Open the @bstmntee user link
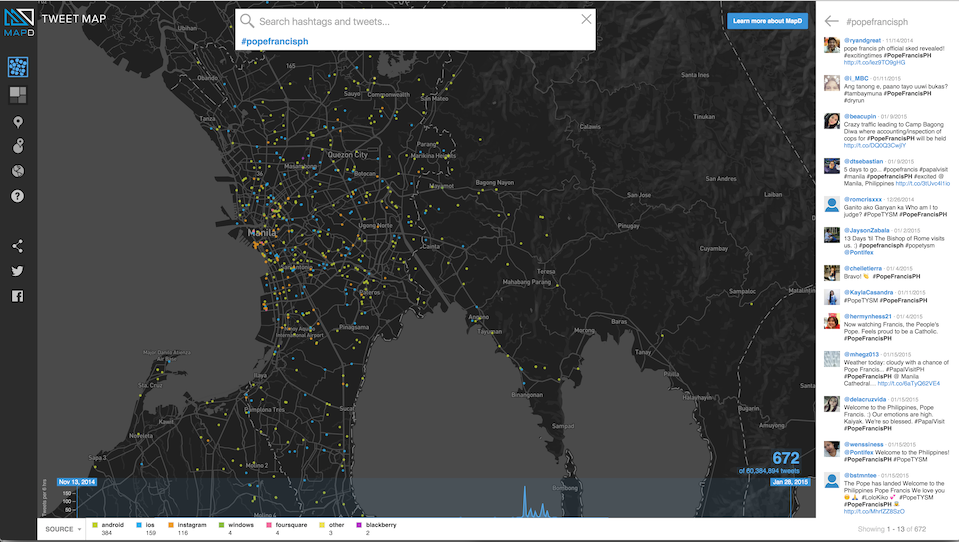This screenshot has height=542, width=959. coord(860,475)
